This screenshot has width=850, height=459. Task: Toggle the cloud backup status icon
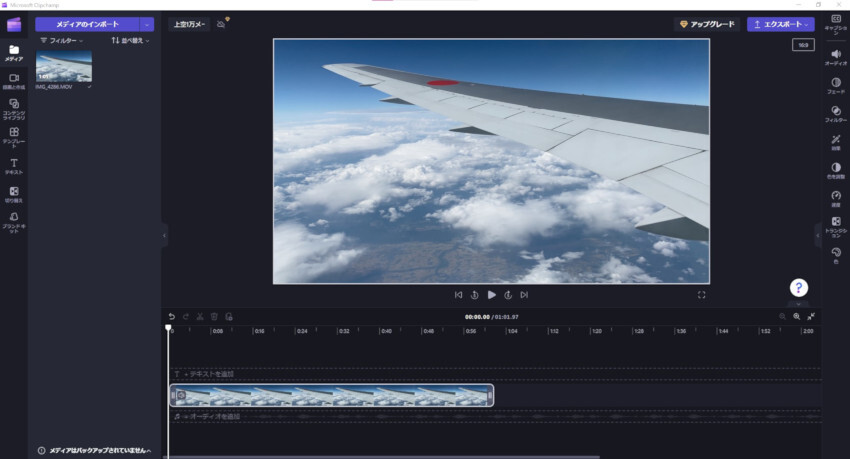point(222,24)
